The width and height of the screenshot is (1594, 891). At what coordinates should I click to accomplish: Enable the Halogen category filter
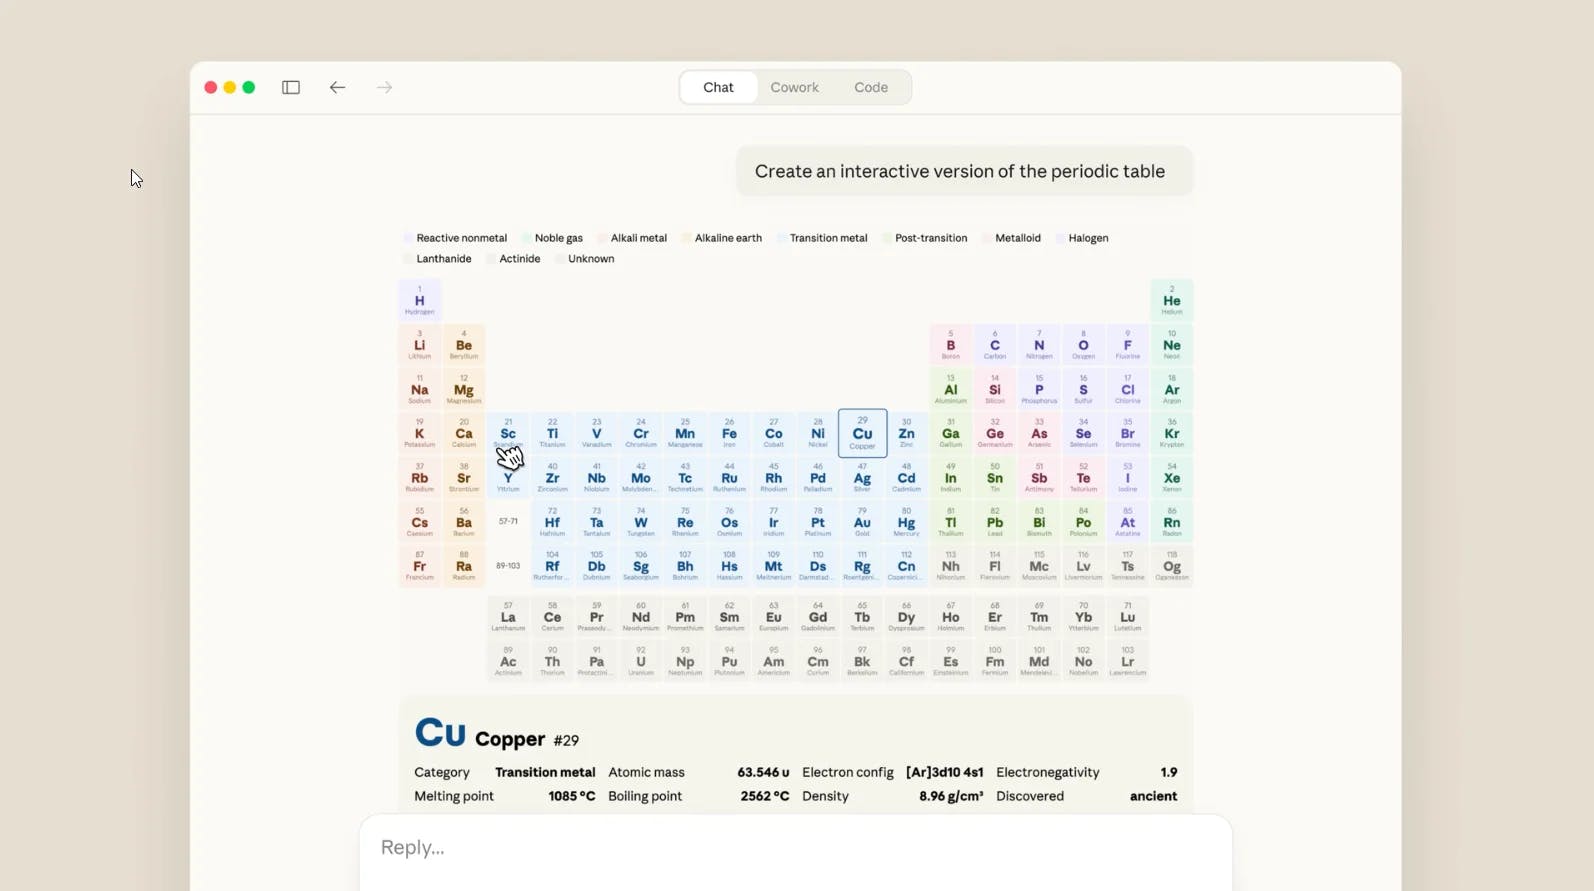(1083, 238)
